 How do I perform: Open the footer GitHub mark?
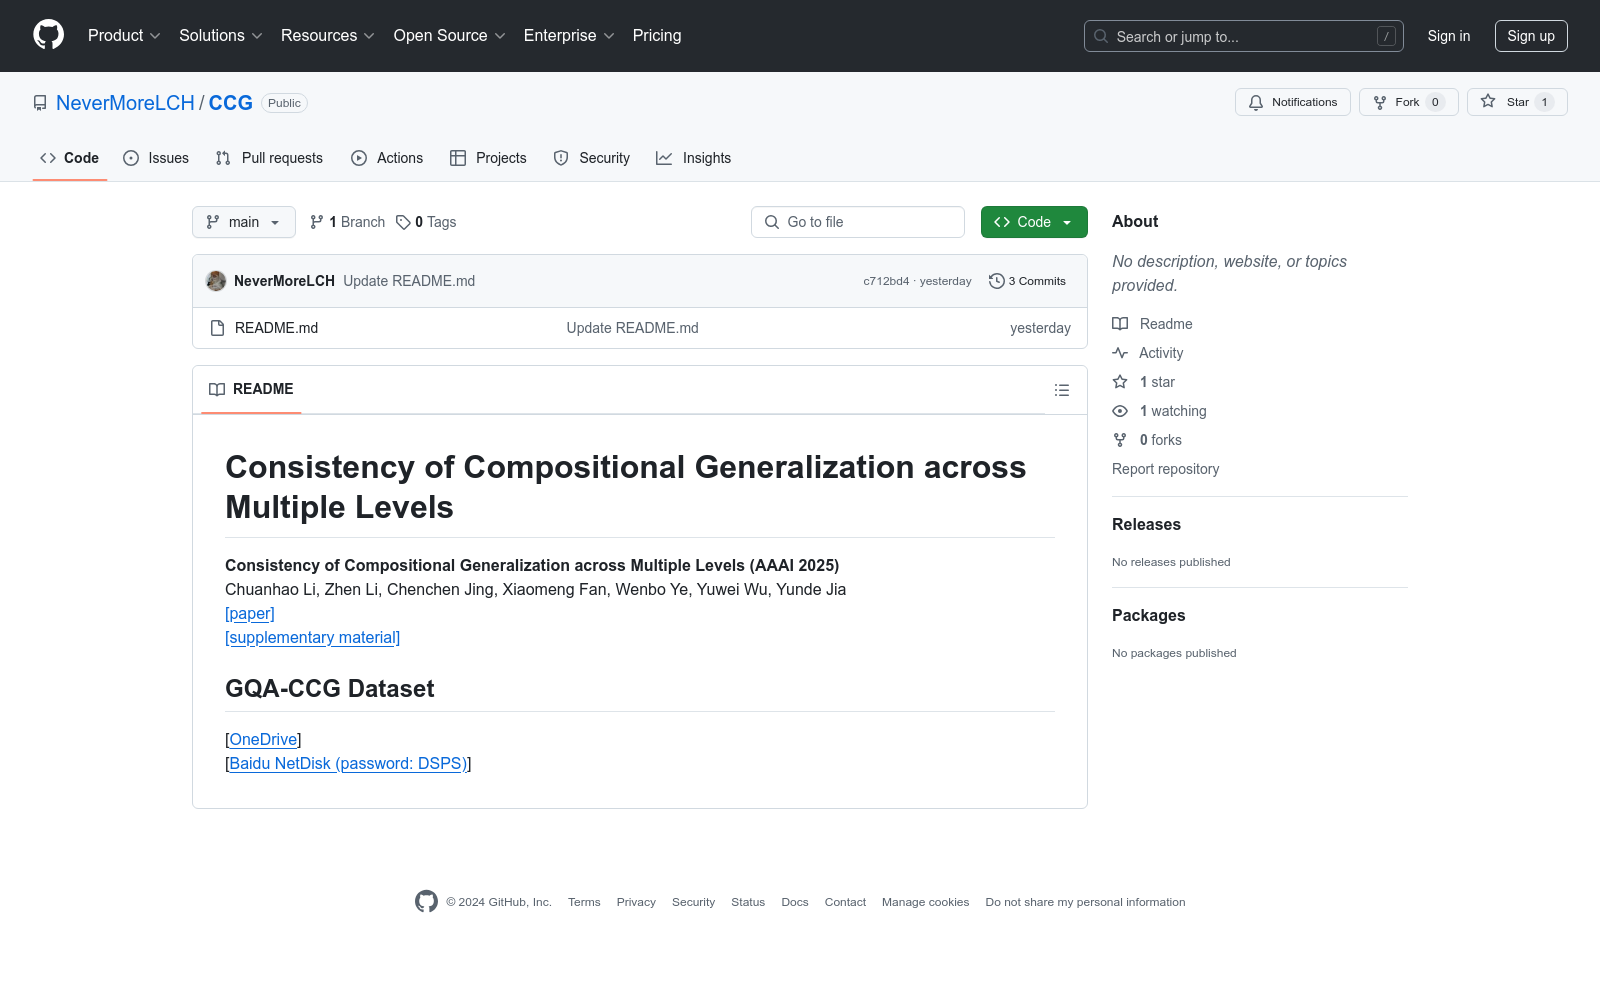coord(426,901)
